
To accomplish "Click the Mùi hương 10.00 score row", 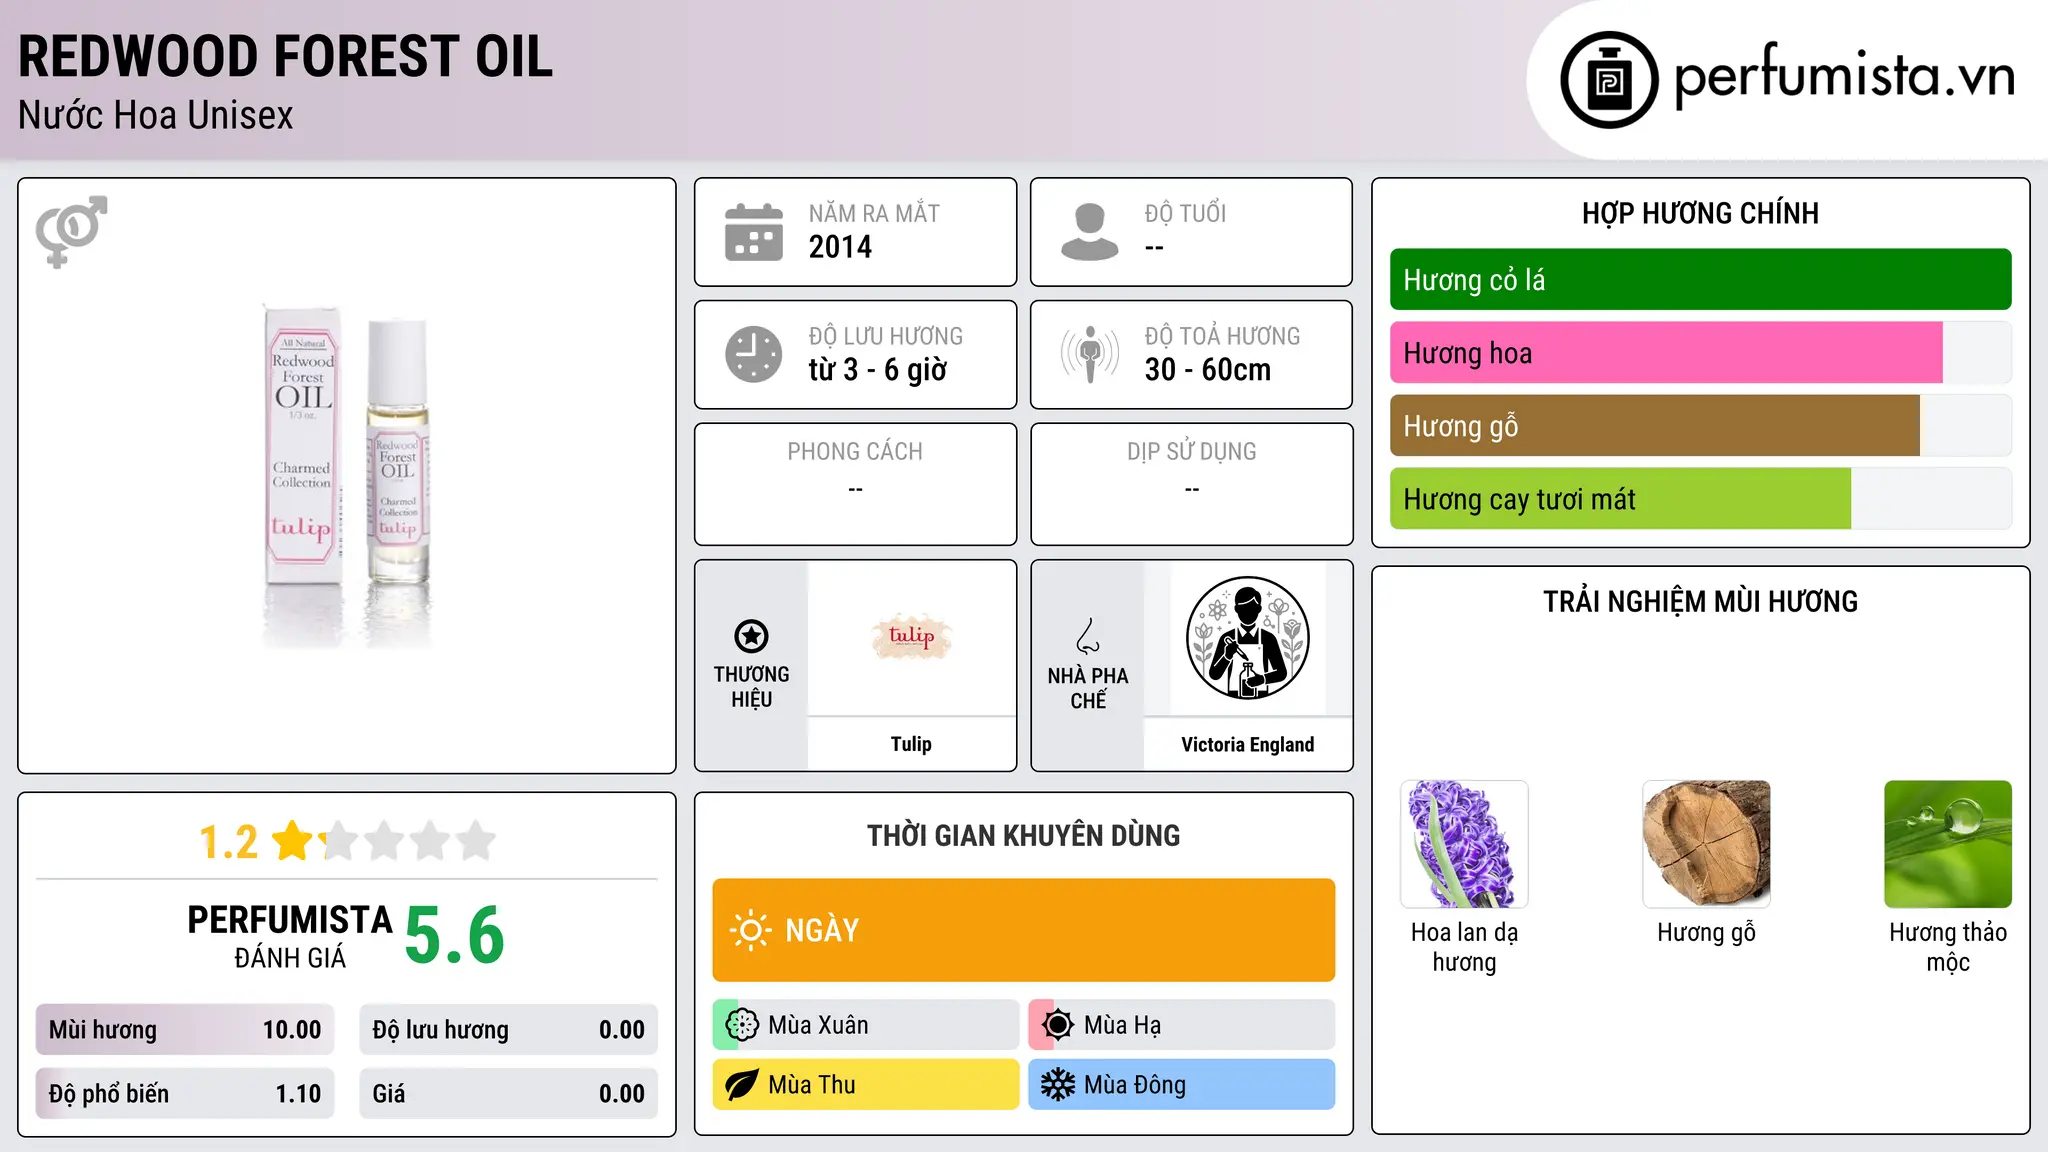I will click(185, 1030).
